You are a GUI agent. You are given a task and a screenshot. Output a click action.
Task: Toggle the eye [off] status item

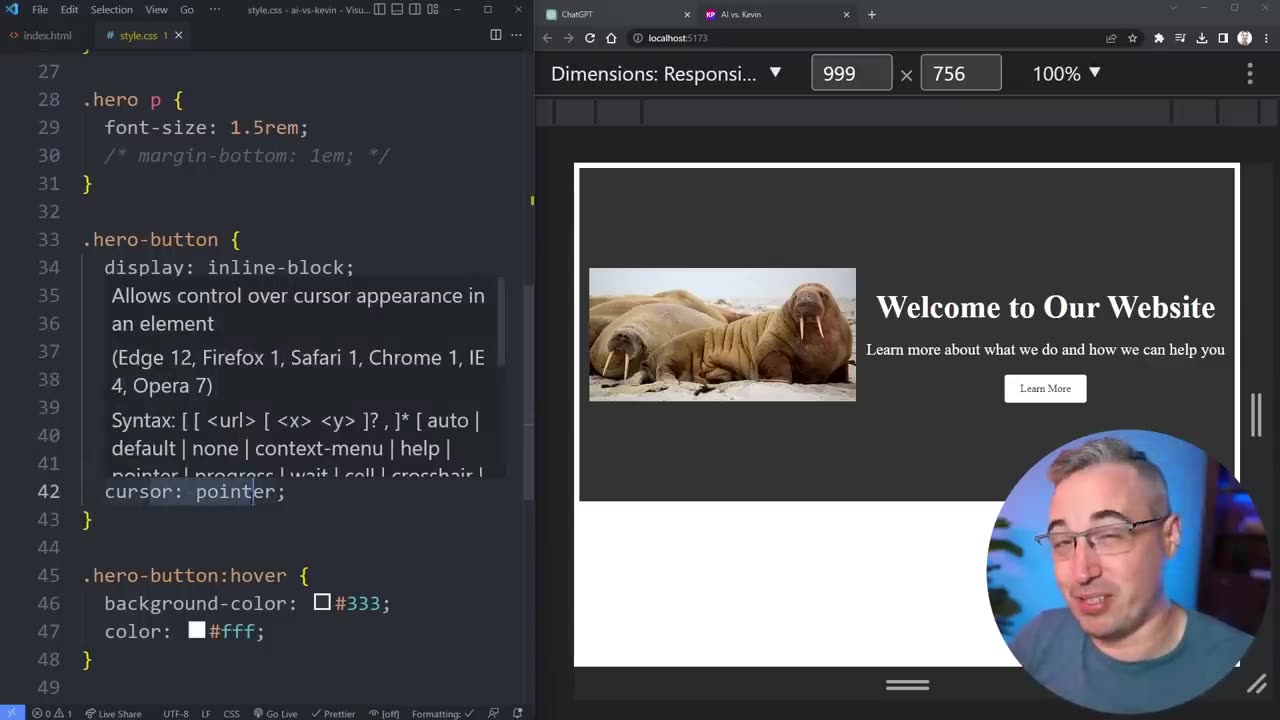[383, 713]
